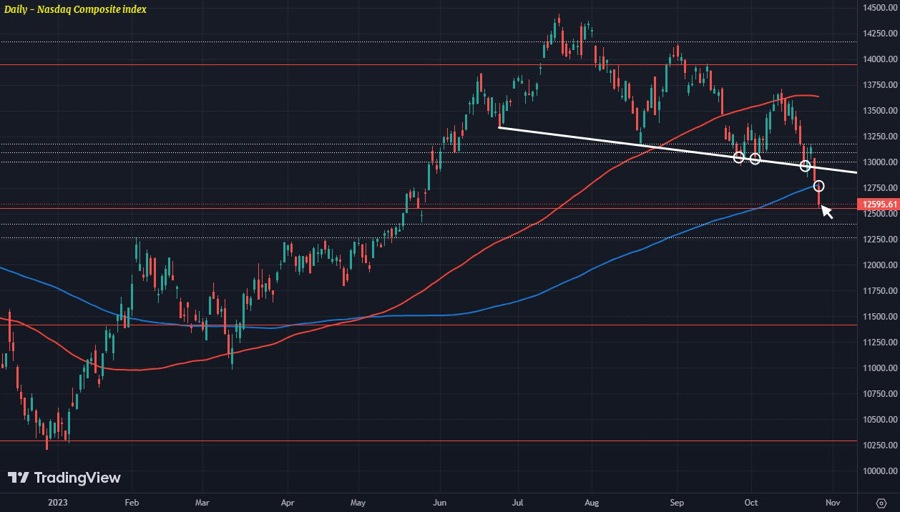Click the white arrow annotation
The width and height of the screenshot is (900, 512).
(x=827, y=211)
